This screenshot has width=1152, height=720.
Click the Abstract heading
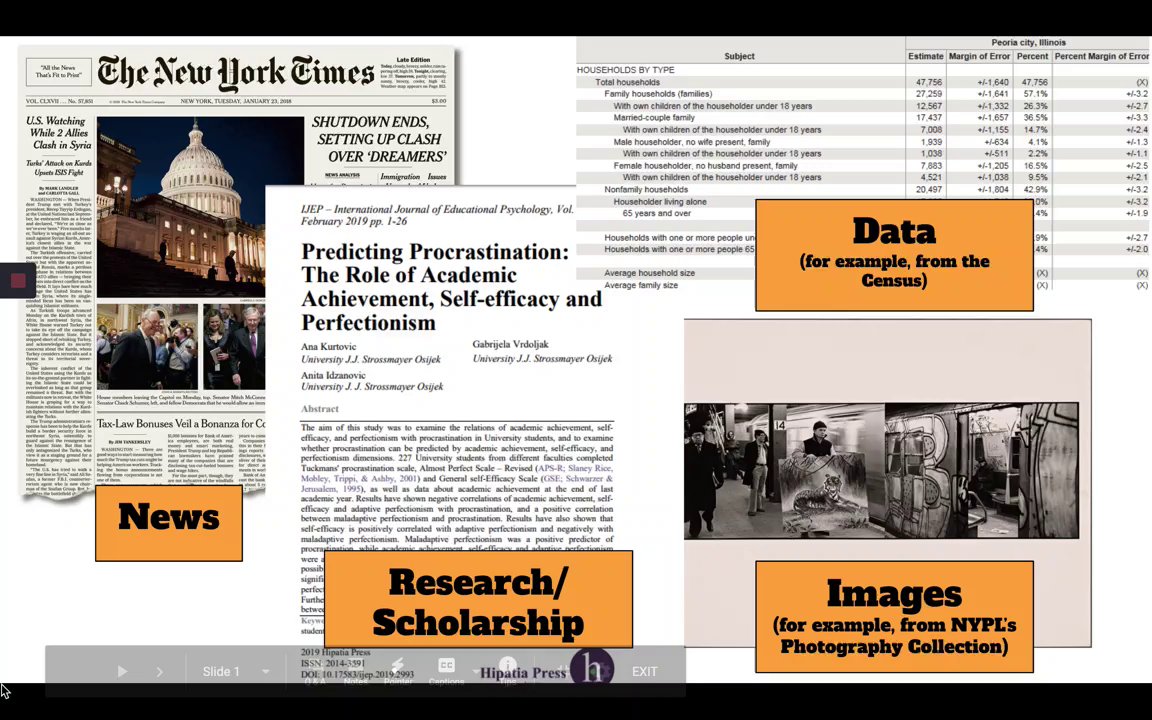(320, 408)
